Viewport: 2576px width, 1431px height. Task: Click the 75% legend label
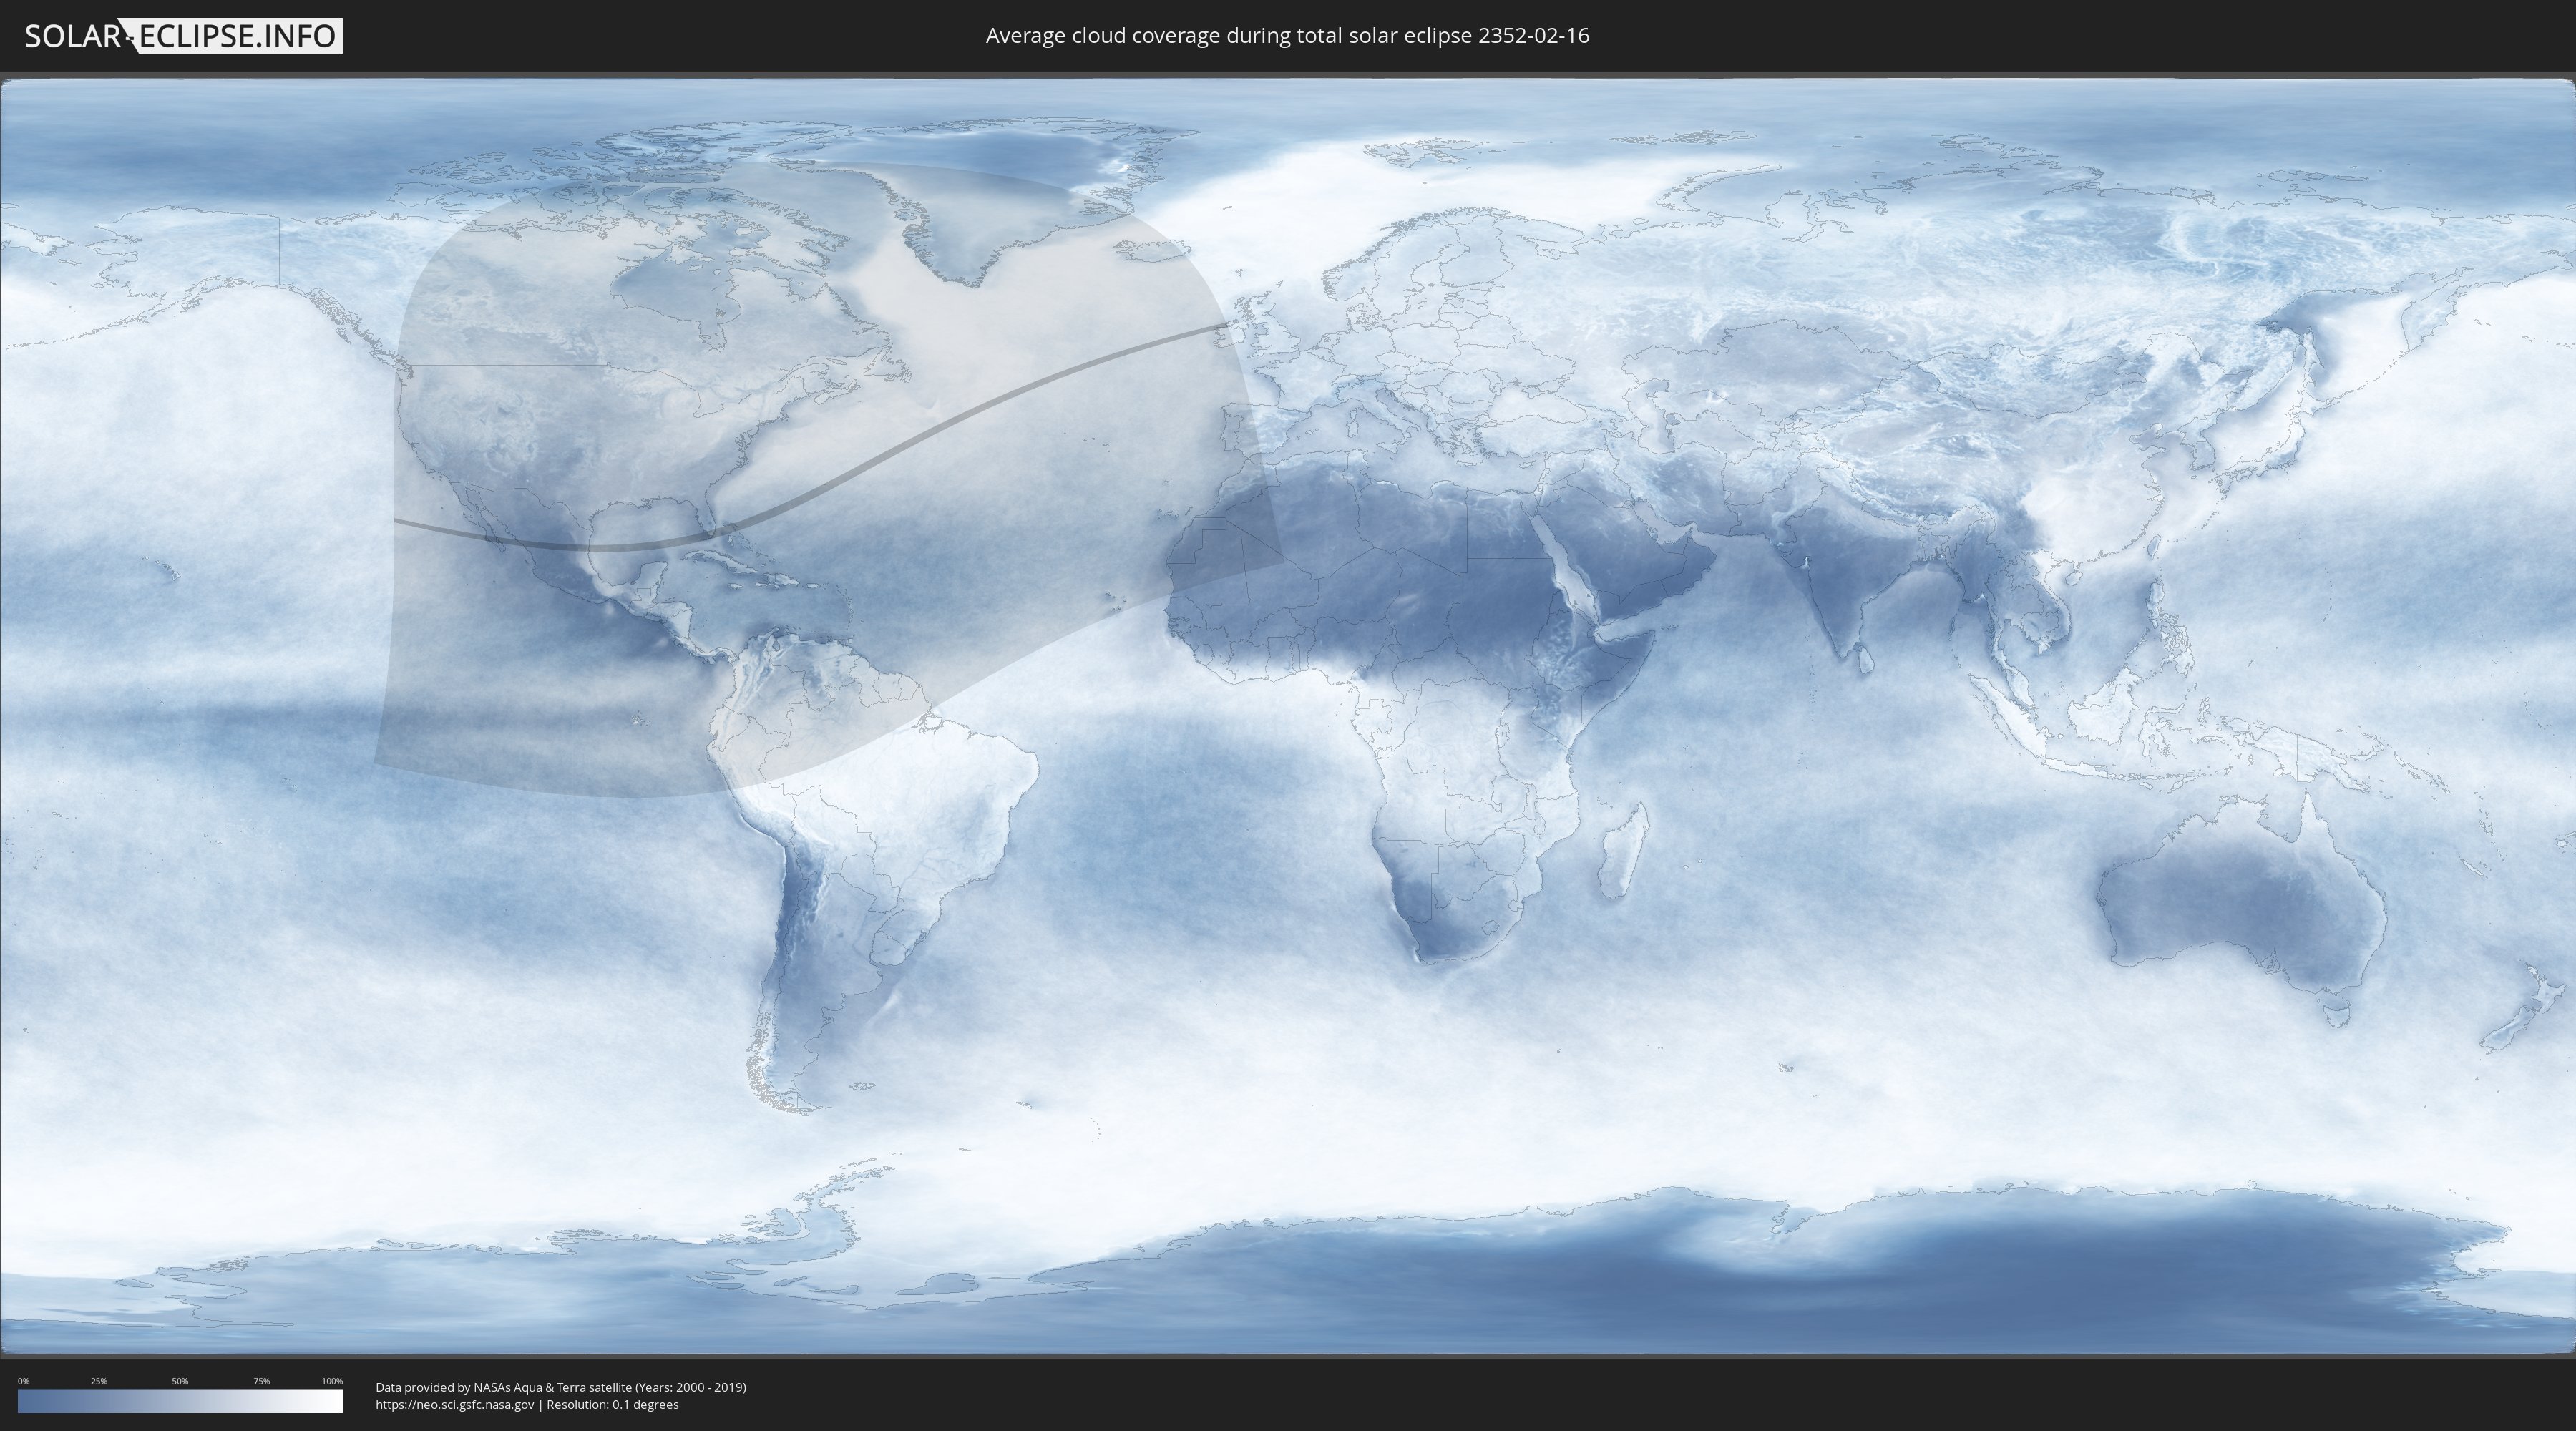click(261, 1381)
